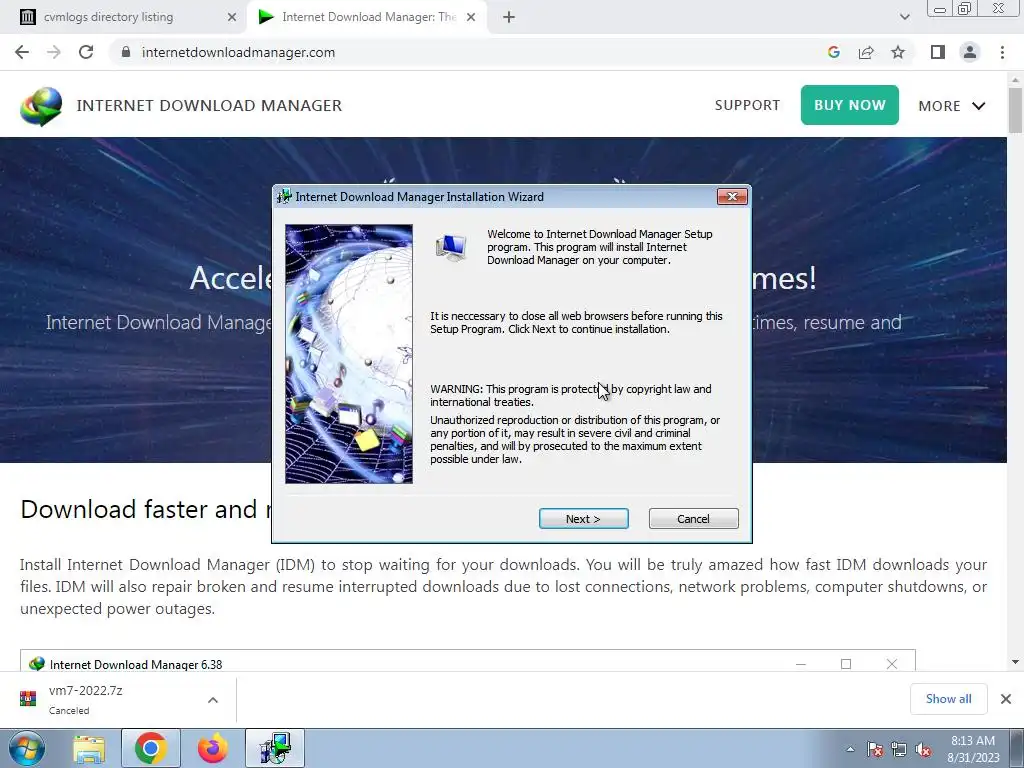This screenshot has height=768, width=1024.
Task: Click the scrollbar up arrow
Action: click(1015, 78)
